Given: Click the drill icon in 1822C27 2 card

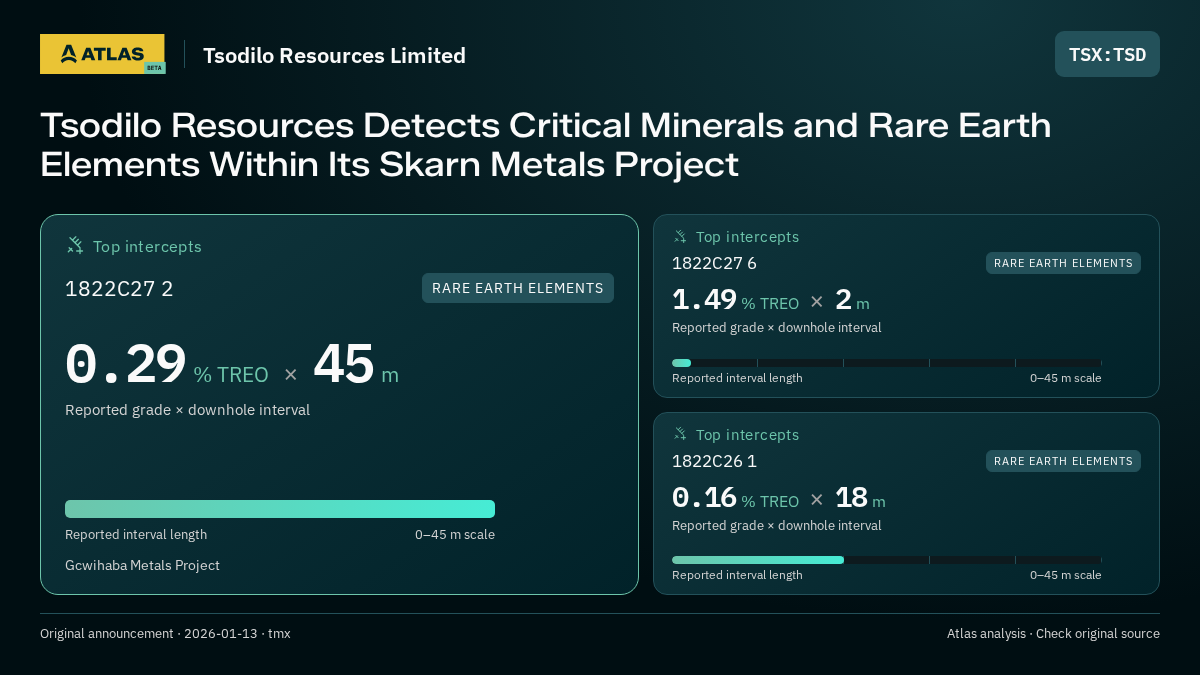Looking at the screenshot, I should pos(75,246).
